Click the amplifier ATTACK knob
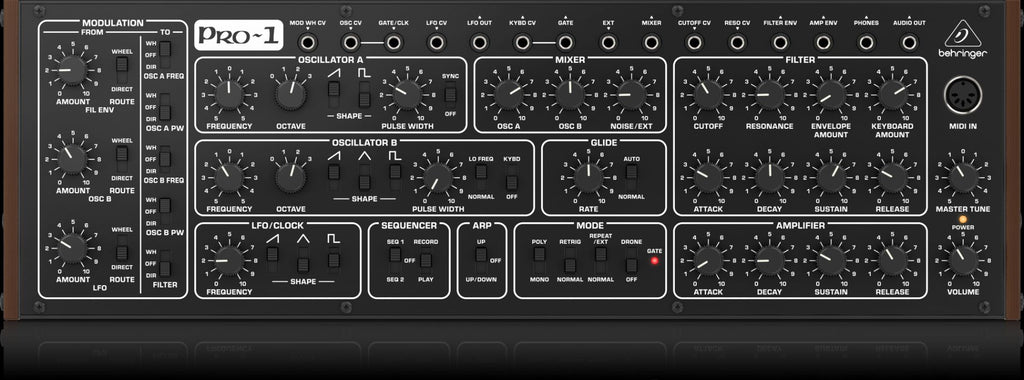The width and height of the screenshot is (1024, 380). 709,261
